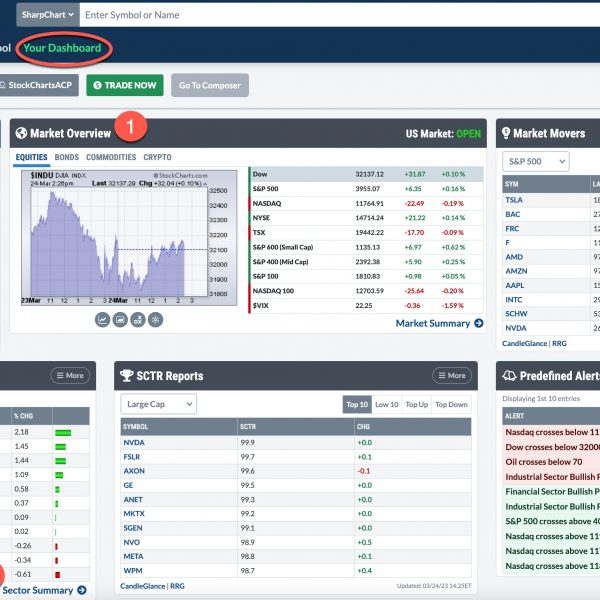
Task: Select the NYSE row in Market Overview
Action: (x=367, y=218)
